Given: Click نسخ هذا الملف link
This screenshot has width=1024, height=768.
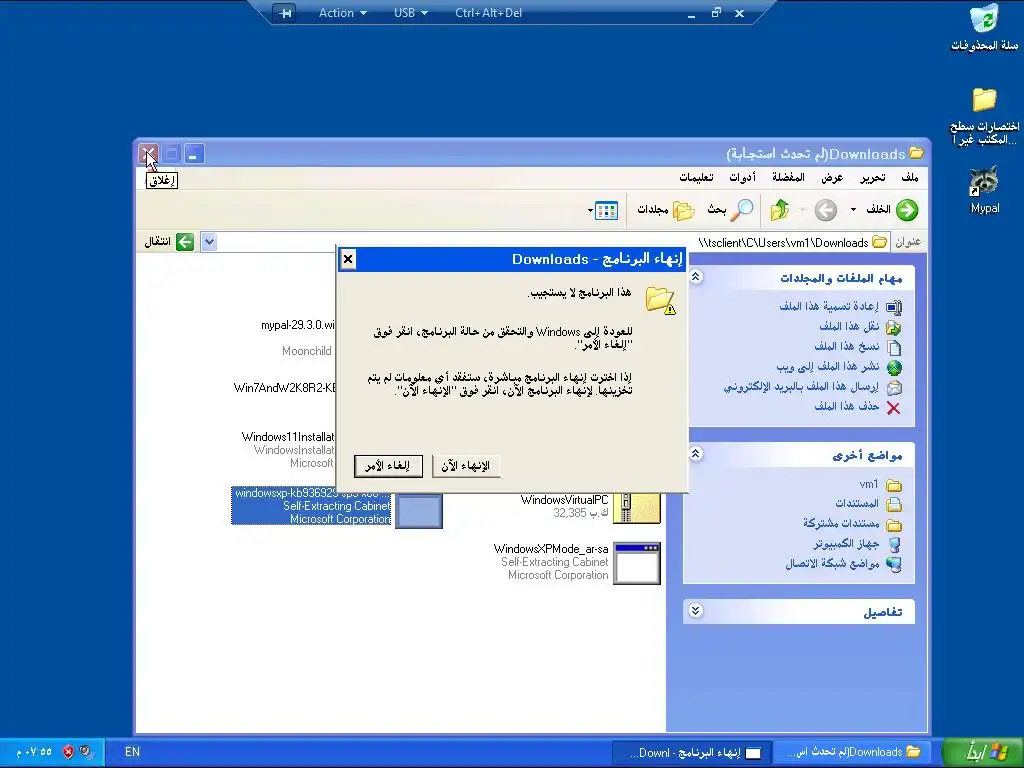Looking at the screenshot, I should 846,346.
